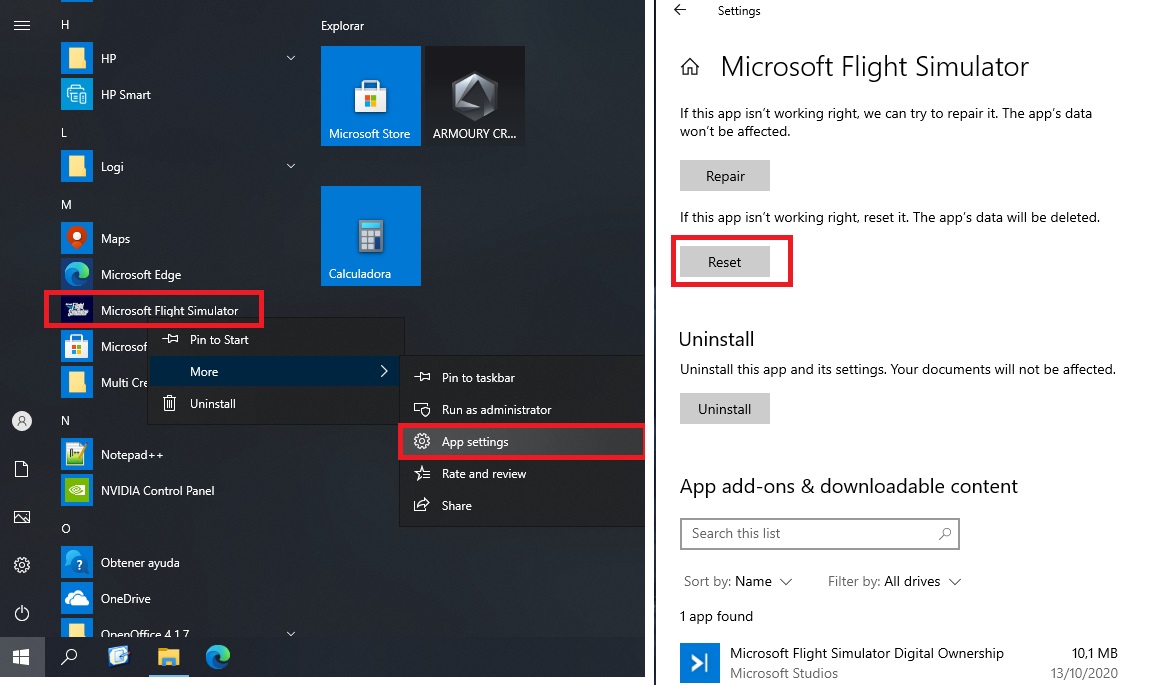Click the Microsoft Flight Simulator app icon
The height and width of the screenshot is (685, 1157).
[x=77, y=310]
